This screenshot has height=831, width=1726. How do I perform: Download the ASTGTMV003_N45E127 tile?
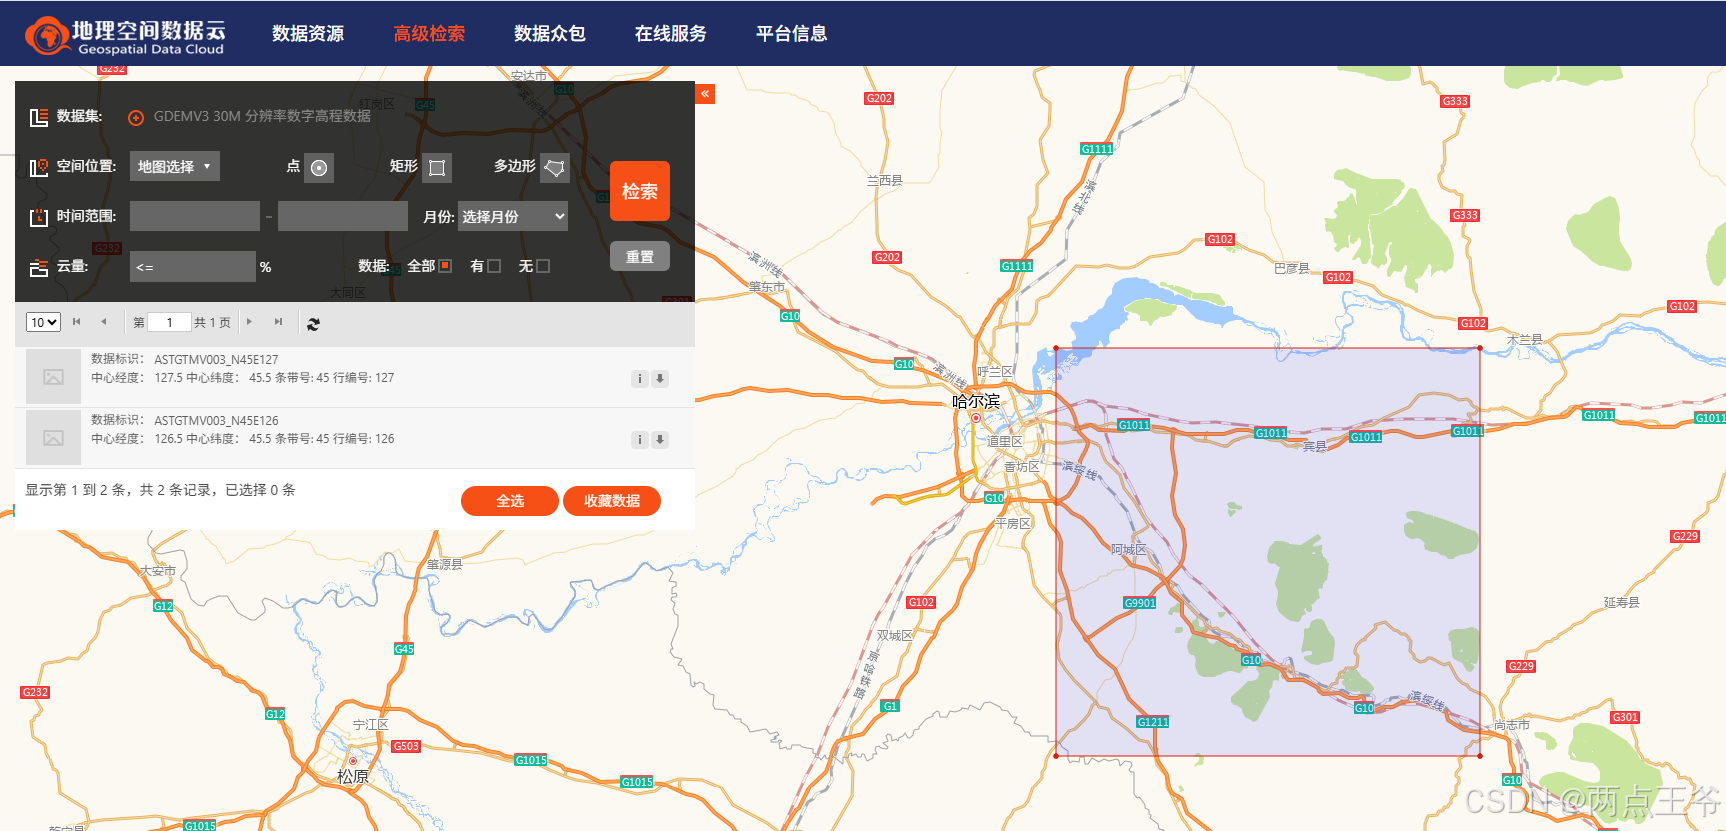660,379
